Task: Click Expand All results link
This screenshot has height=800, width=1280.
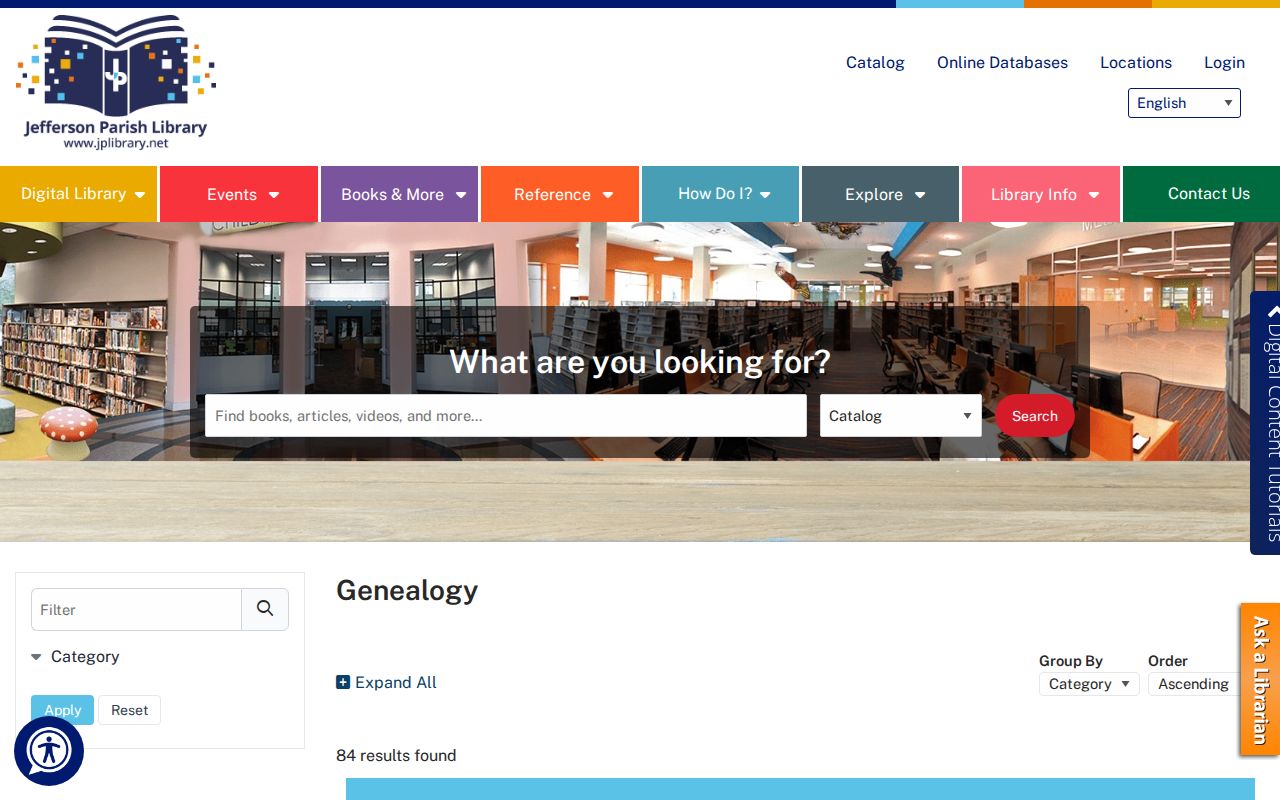Action: point(387,683)
